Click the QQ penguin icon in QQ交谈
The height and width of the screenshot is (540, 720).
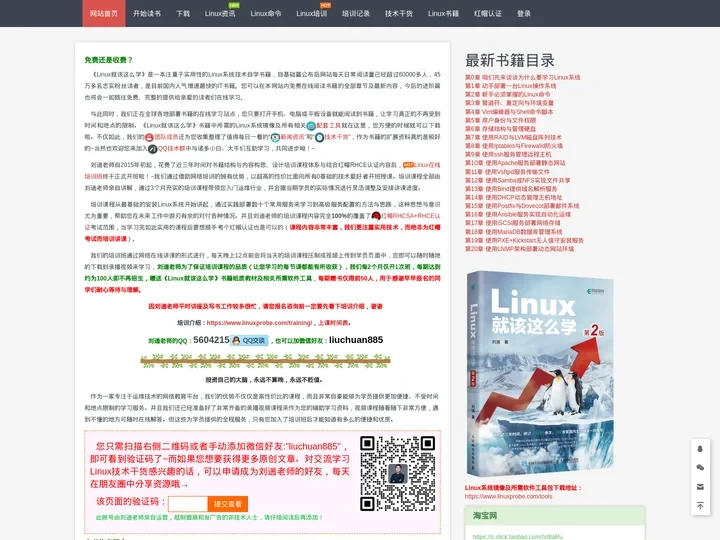pyautogui.click(x=236, y=340)
